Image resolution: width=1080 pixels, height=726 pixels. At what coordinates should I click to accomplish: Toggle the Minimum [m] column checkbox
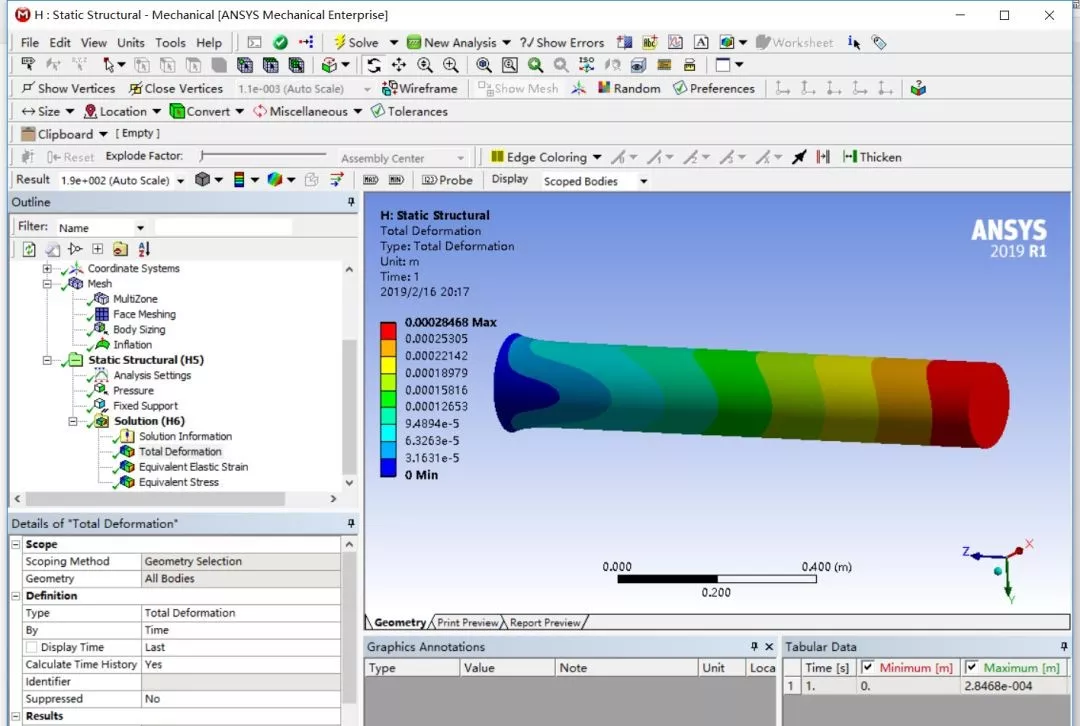click(868, 667)
